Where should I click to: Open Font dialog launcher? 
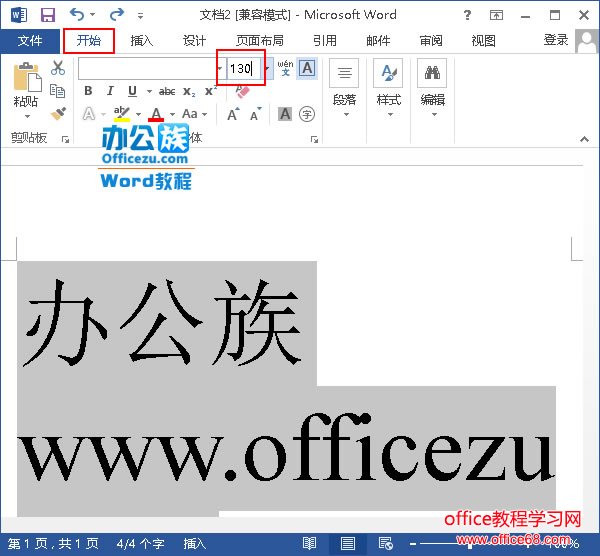tap(315, 139)
